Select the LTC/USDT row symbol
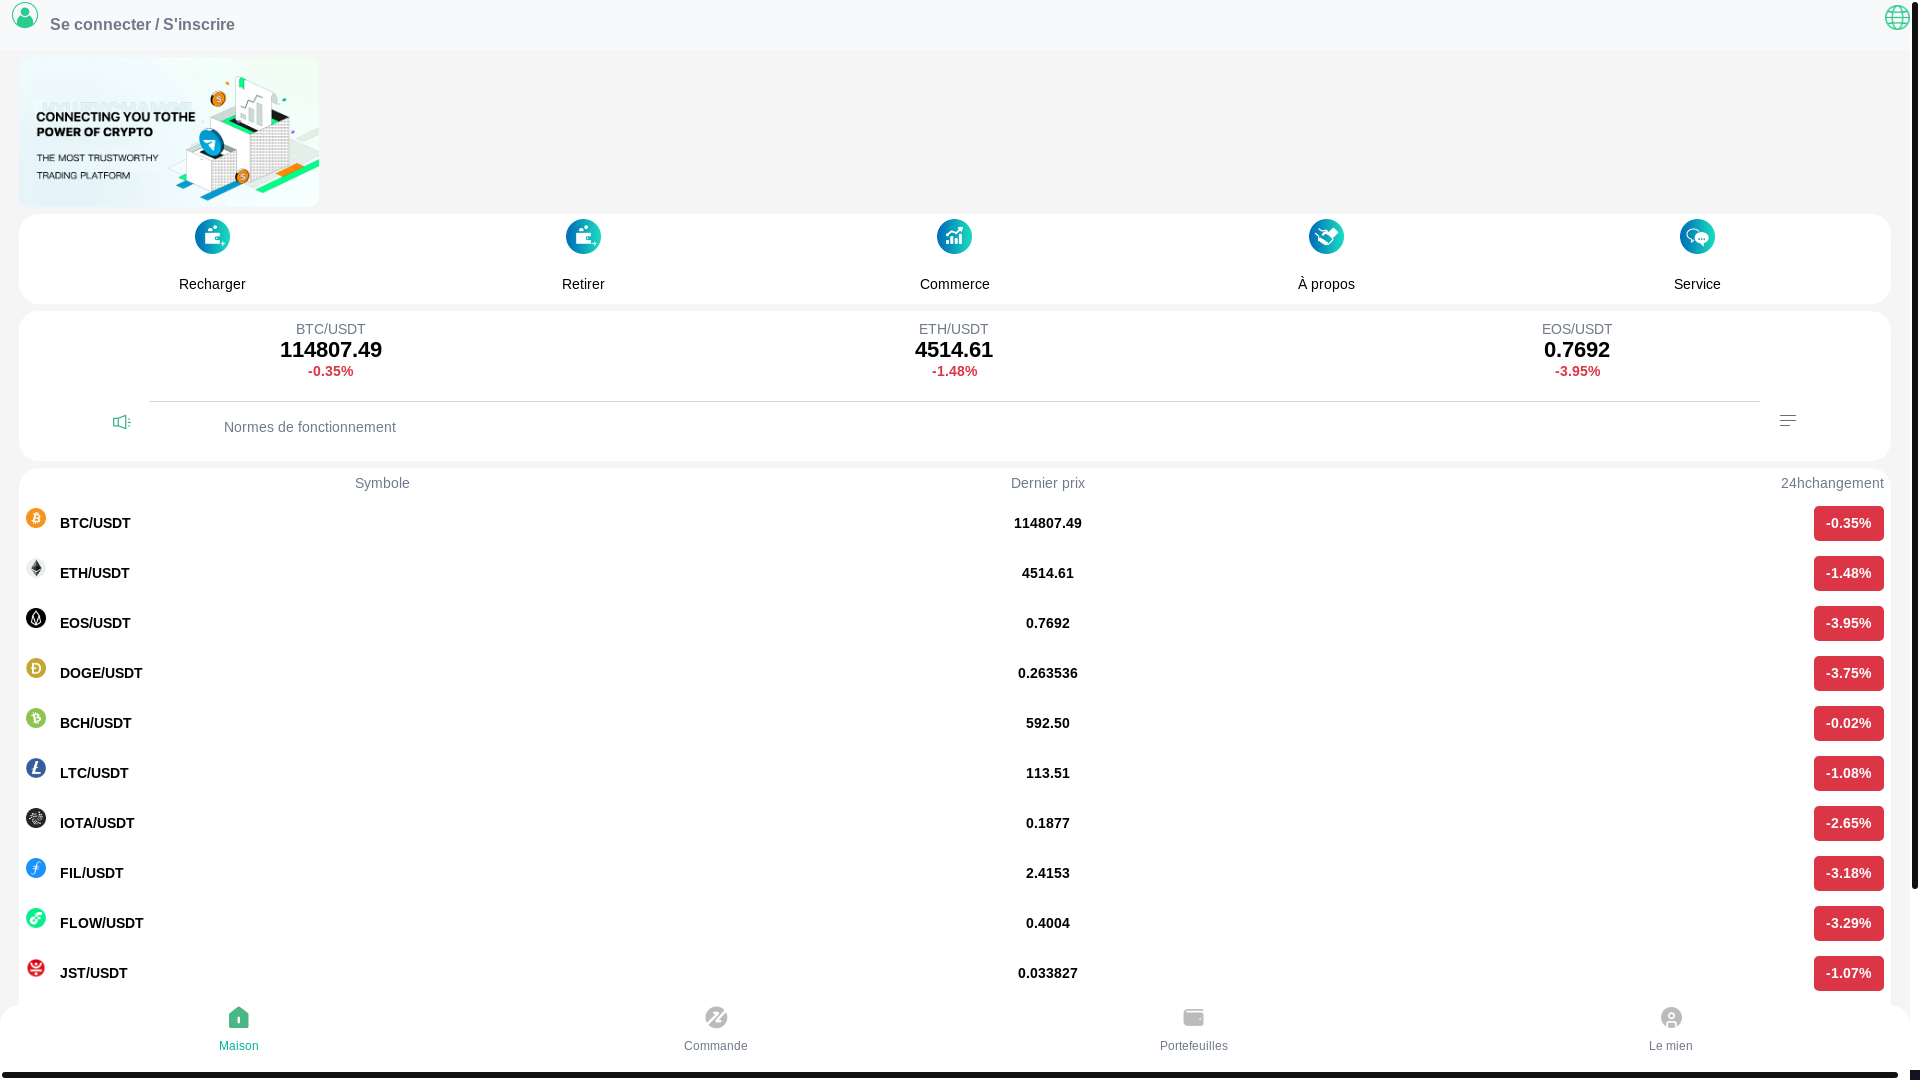The image size is (1920, 1080). (94, 773)
